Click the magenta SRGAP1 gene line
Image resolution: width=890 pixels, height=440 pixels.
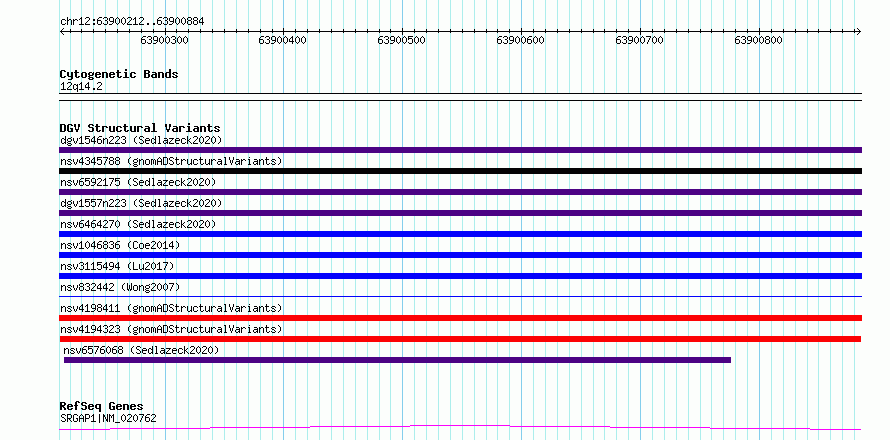click(x=460, y=427)
